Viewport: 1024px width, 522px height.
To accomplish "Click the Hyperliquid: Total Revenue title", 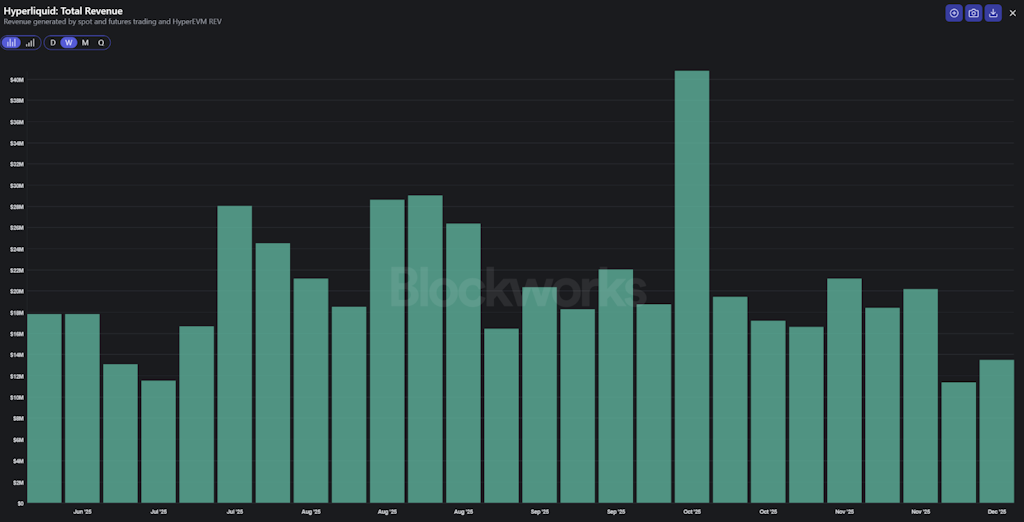I will click(x=63, y=11).
